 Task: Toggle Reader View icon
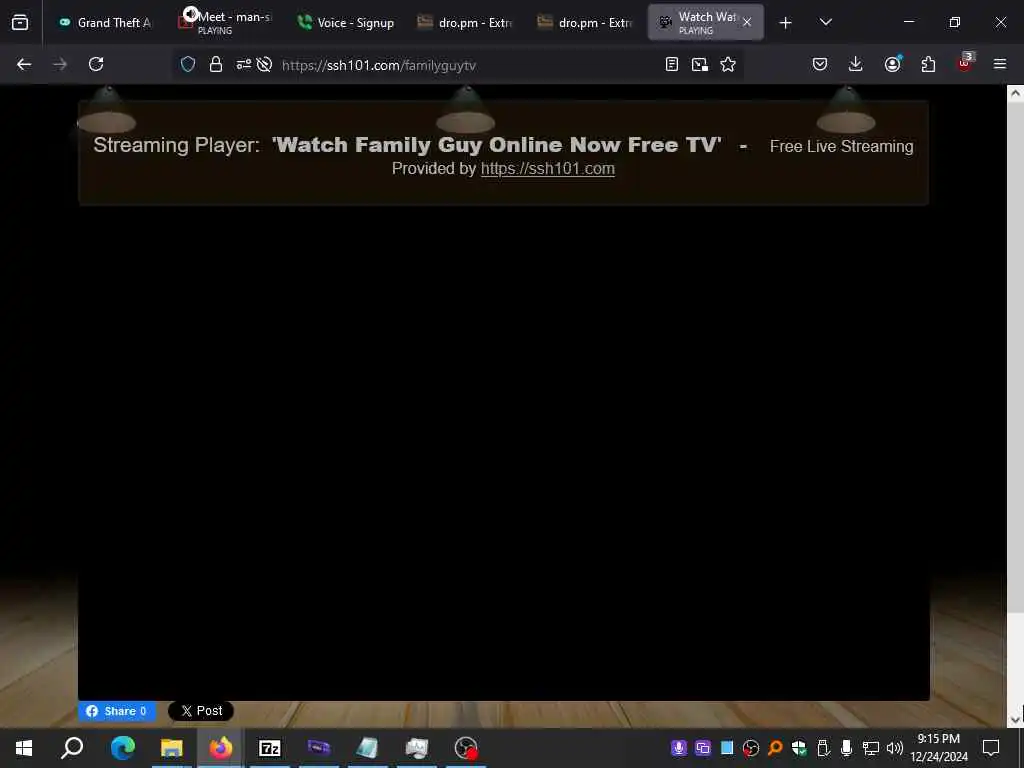coord(671,65)
